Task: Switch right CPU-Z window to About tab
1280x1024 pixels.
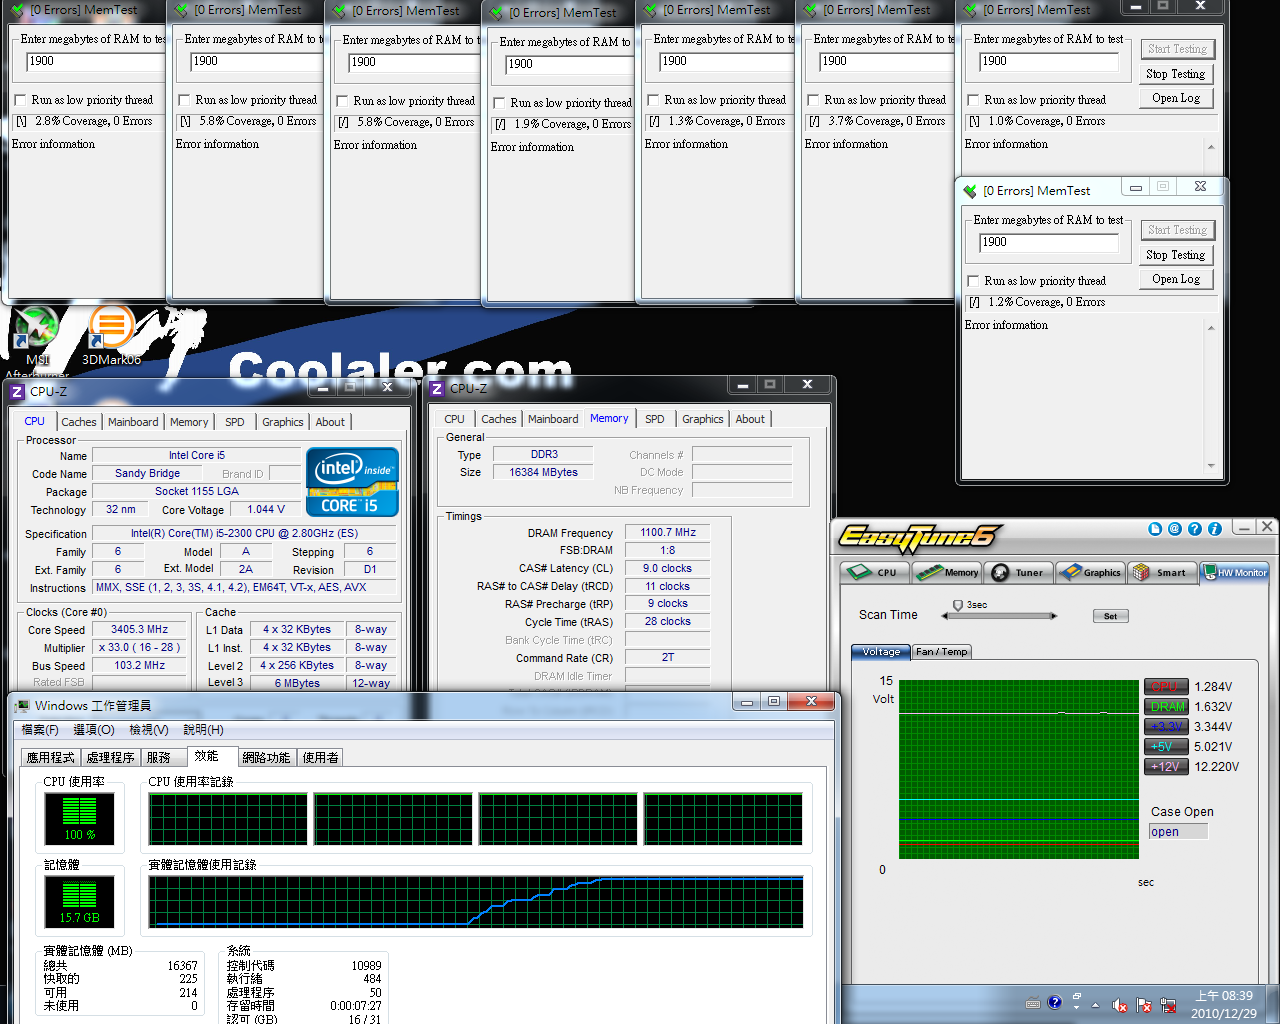Action: tap(750, 419)
